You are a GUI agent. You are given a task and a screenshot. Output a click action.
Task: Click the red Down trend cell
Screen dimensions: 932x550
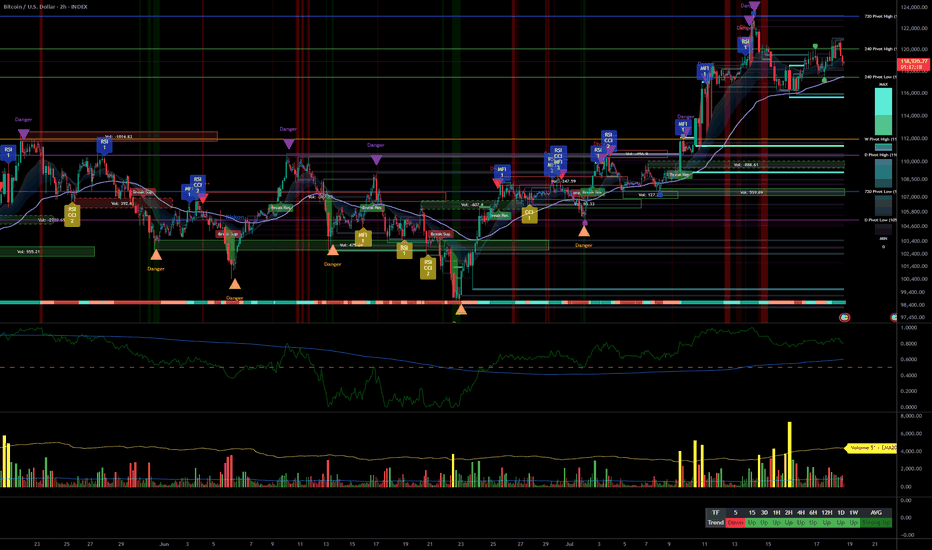[x=735, y=523]
